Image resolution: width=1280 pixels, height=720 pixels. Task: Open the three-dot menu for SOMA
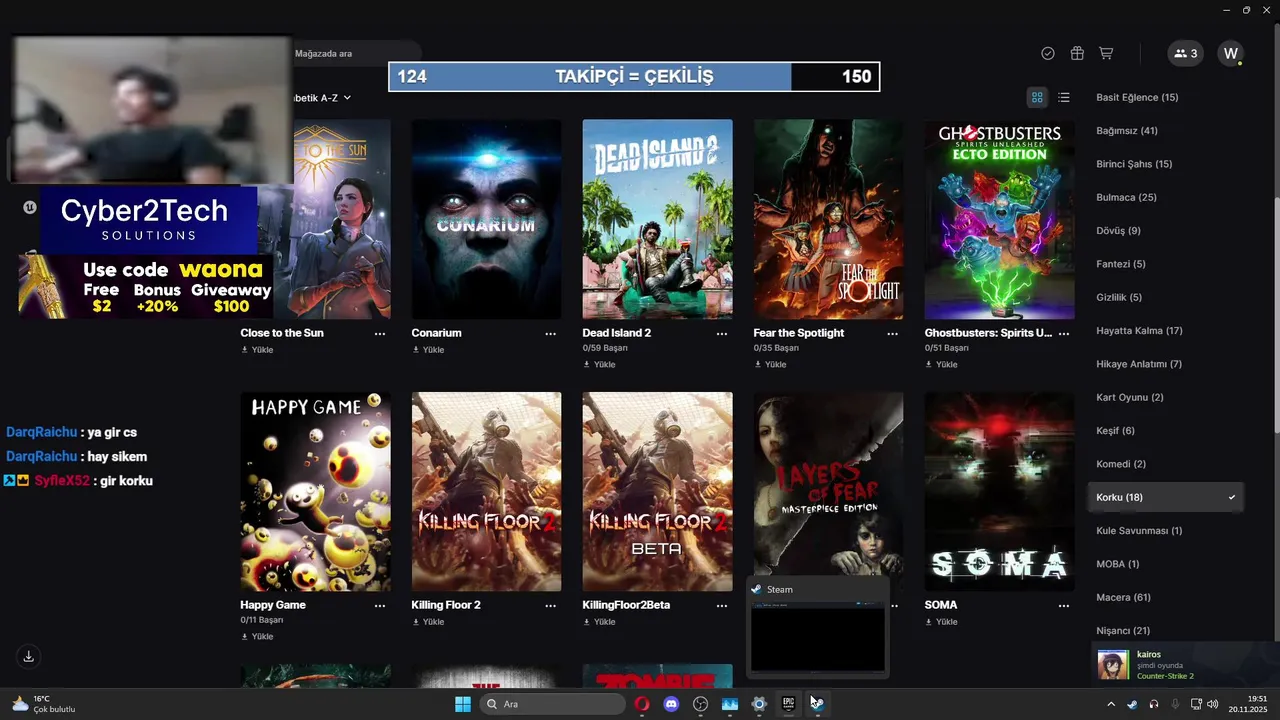pos(1064,605)
